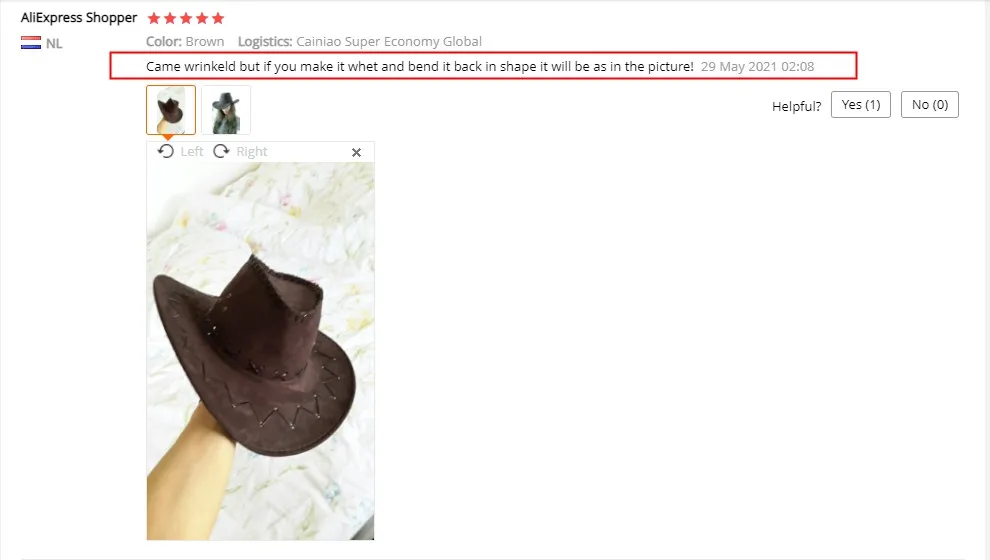Click the Left rotate label
The width and height of the screenshot is (990, 560).
coord(191,152)
